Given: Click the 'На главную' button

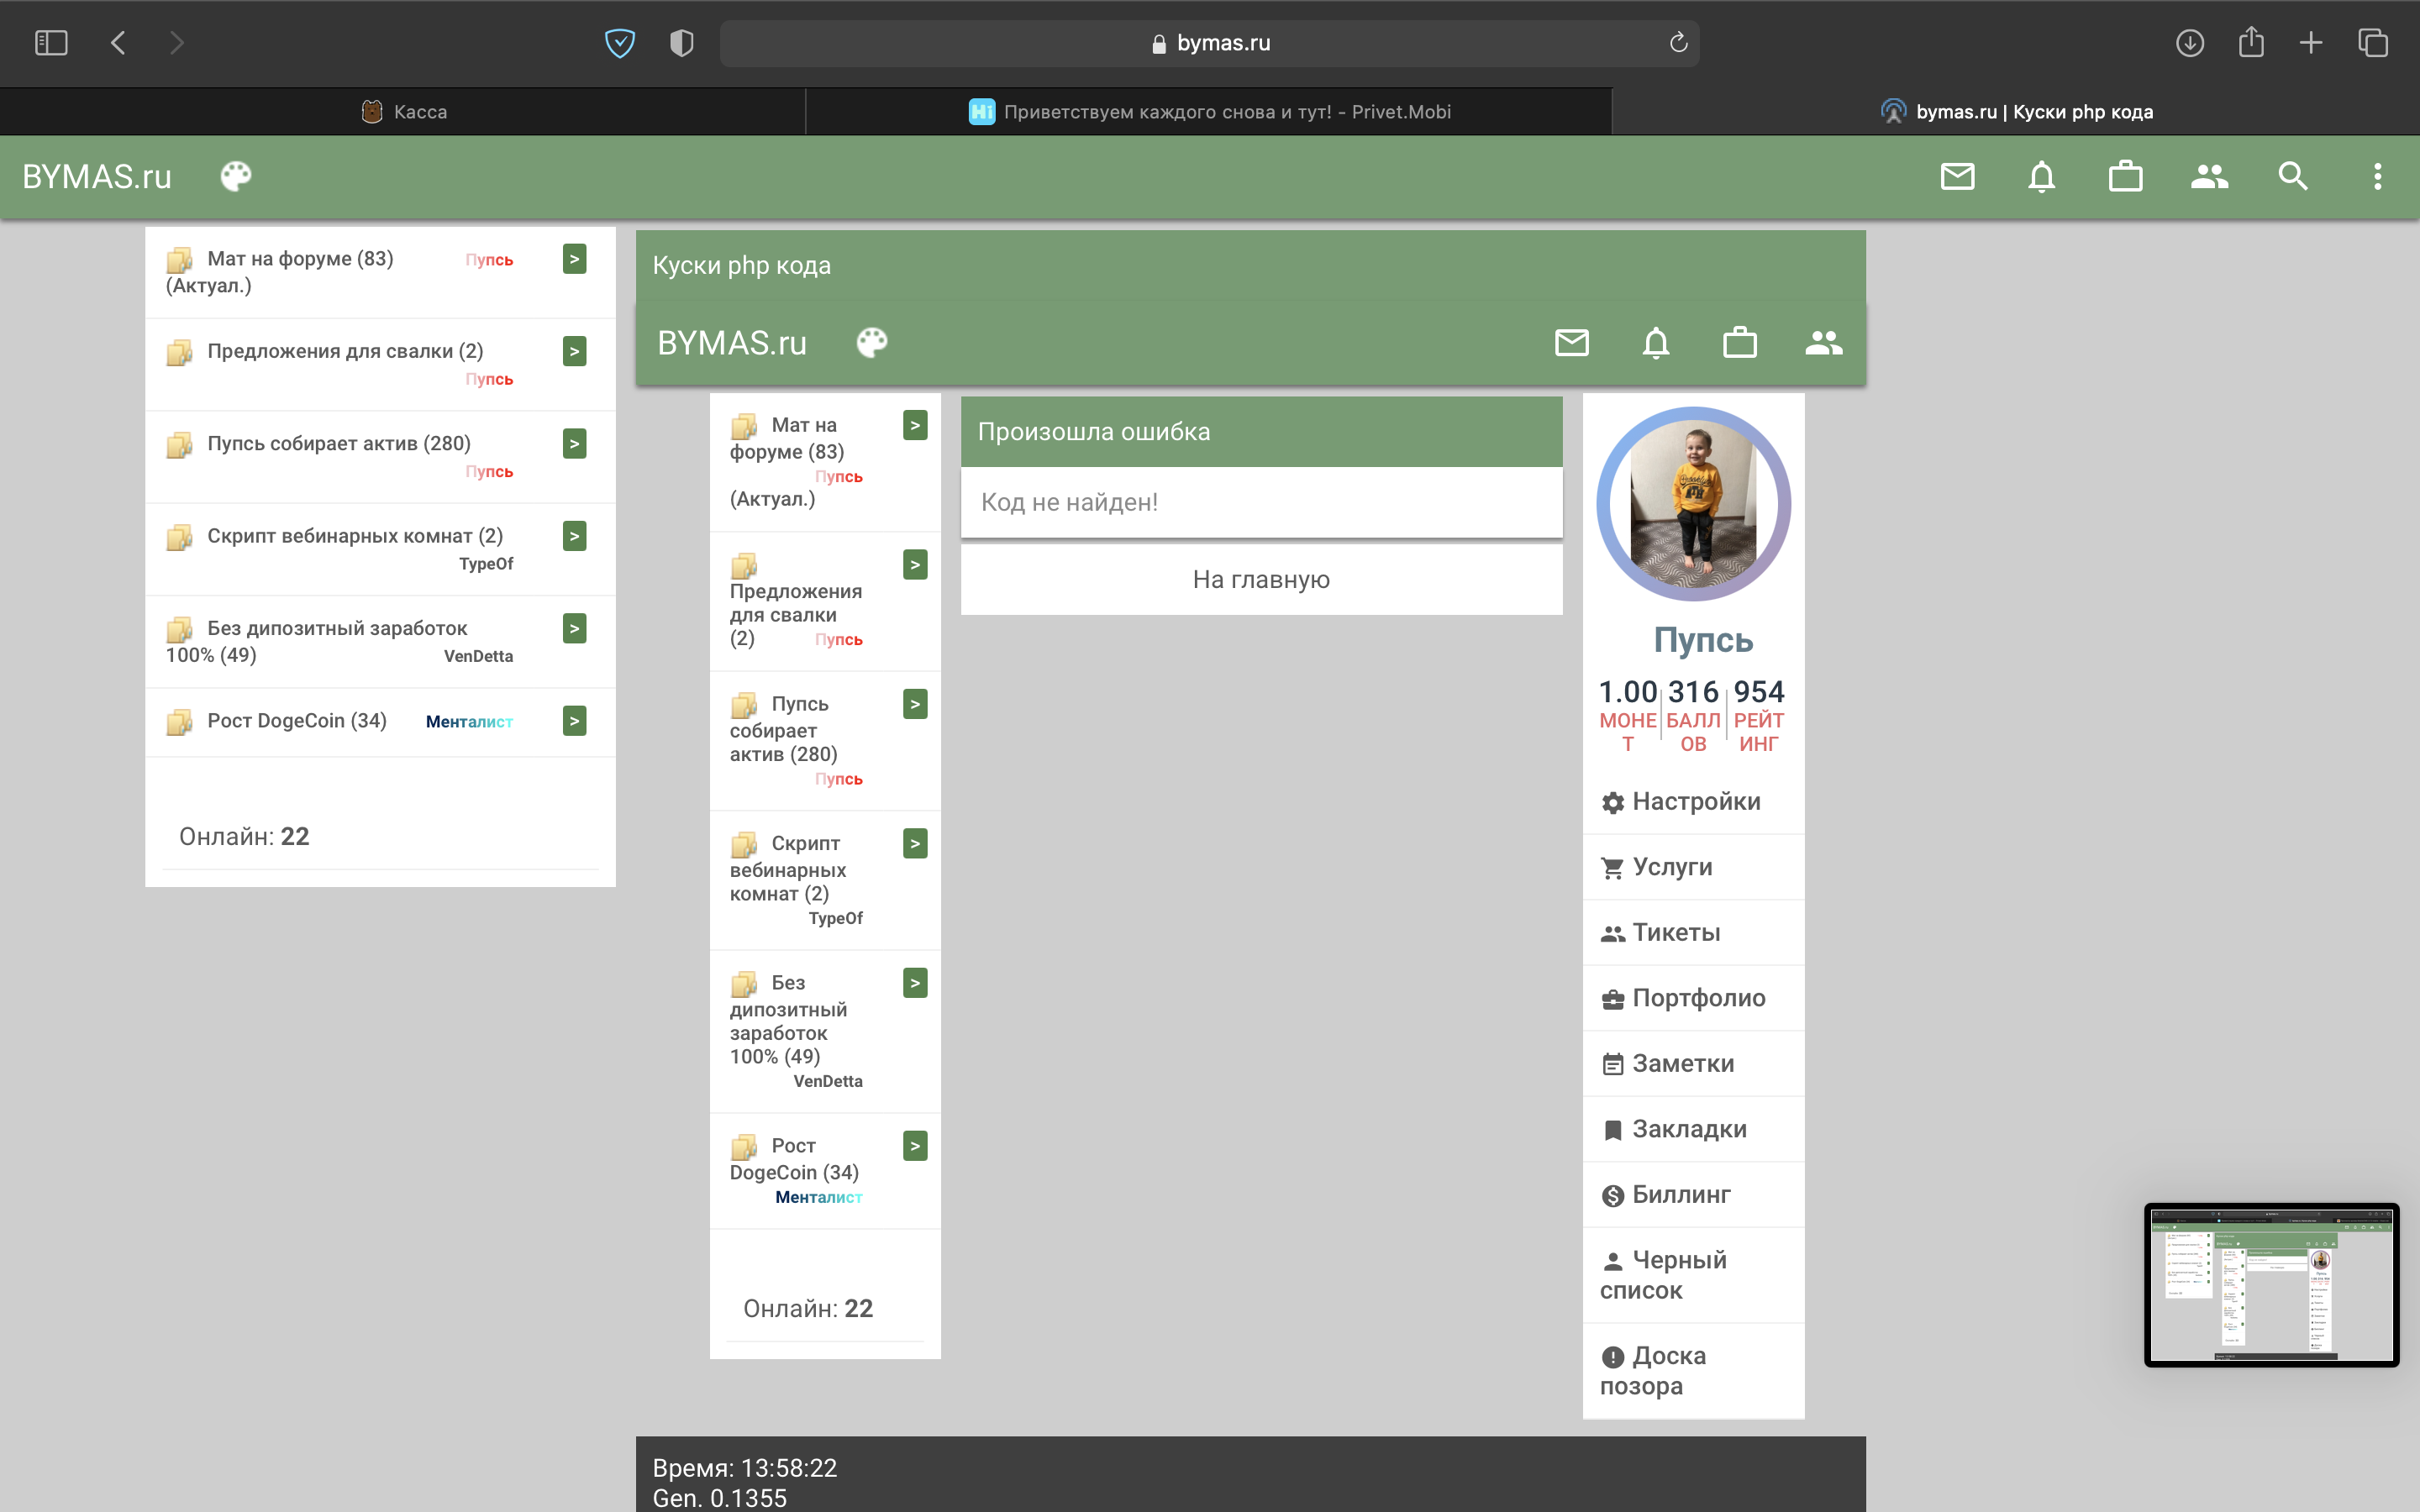Looking at the screenshot, I should pyautogui.click(x=1261, y=580).
